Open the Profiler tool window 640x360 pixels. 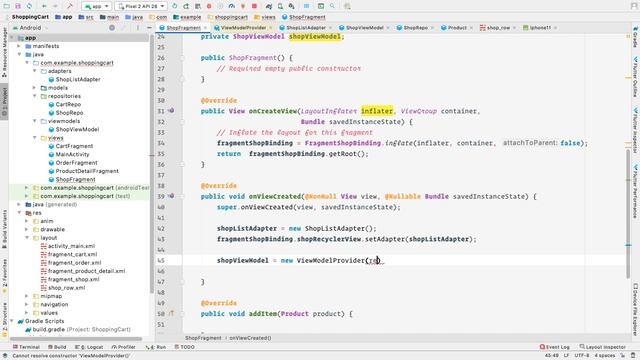(123, 347)
